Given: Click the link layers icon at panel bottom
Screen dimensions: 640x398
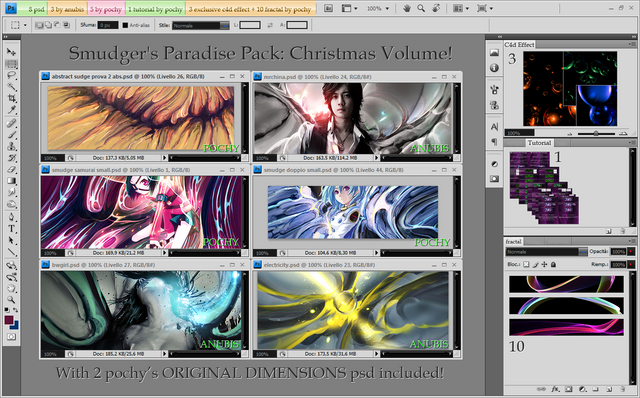Looking at the screenshot, I should pyautogui.click(x=541, y=390).
